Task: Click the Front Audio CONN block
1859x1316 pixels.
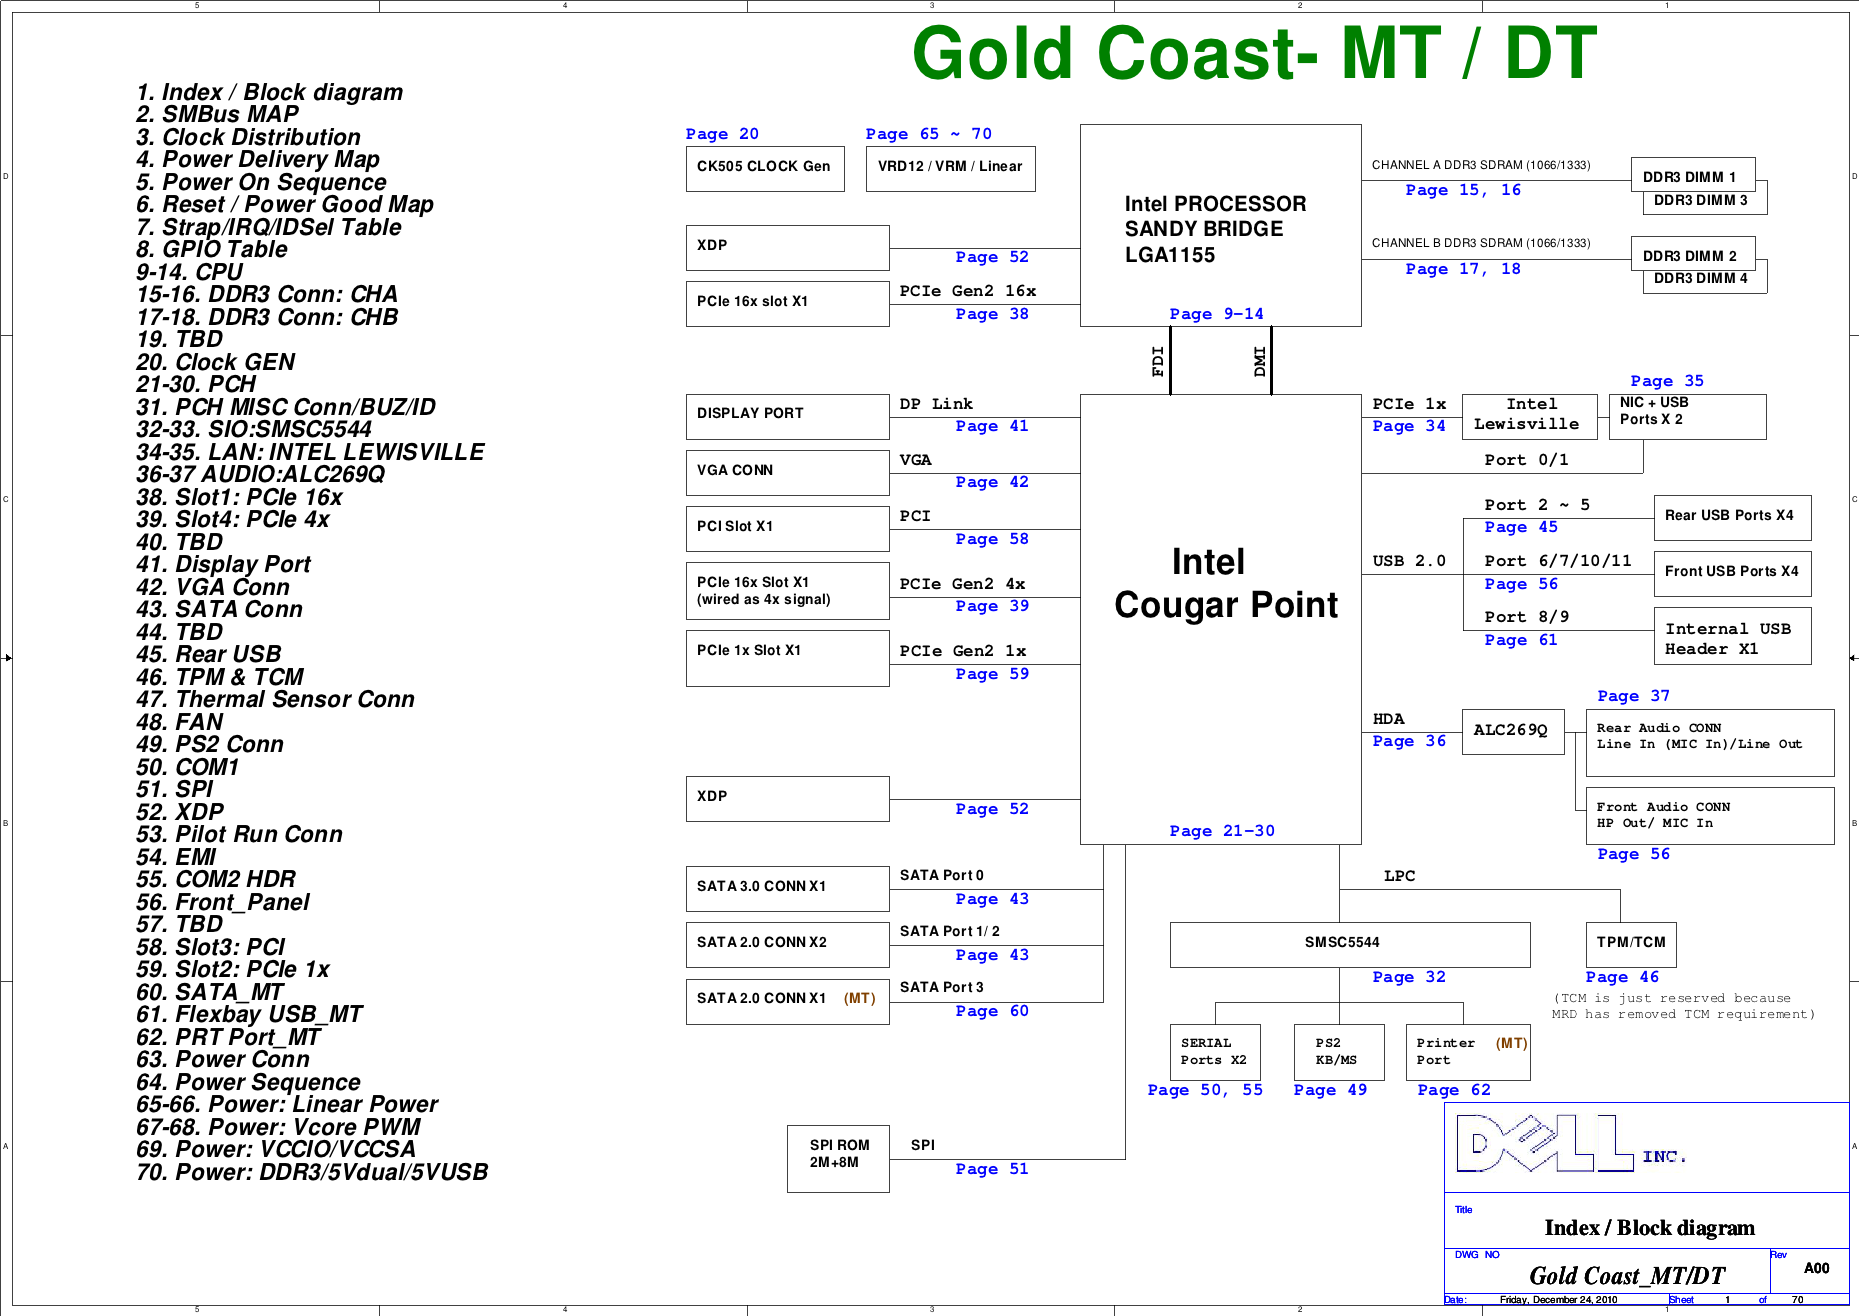Action: 1710,816
